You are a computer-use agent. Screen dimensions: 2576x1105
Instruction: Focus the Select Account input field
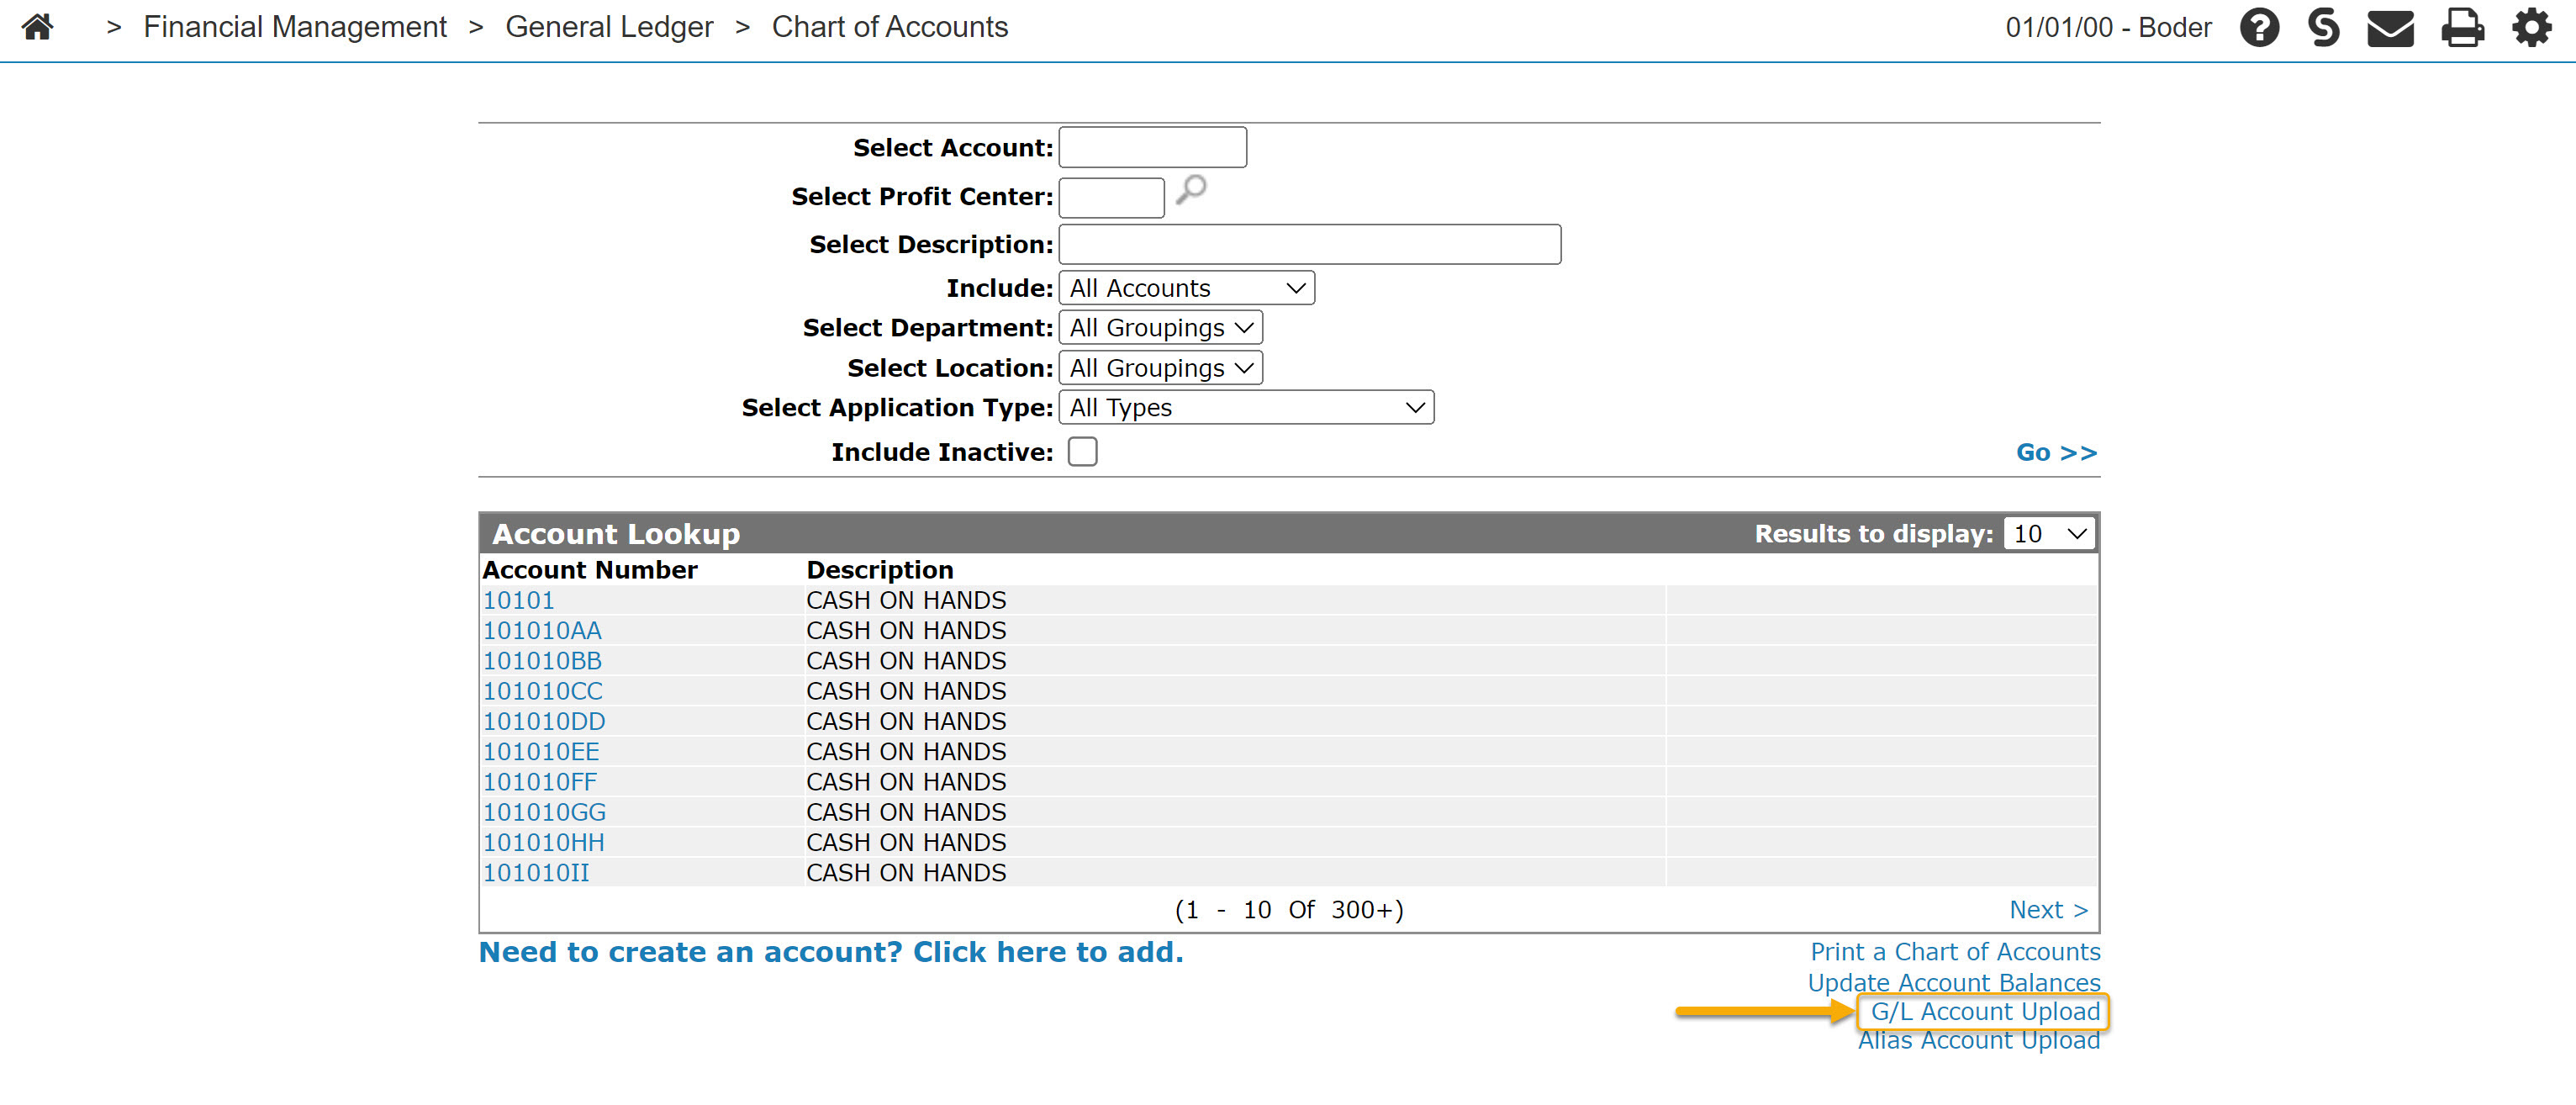(1152, 148)
